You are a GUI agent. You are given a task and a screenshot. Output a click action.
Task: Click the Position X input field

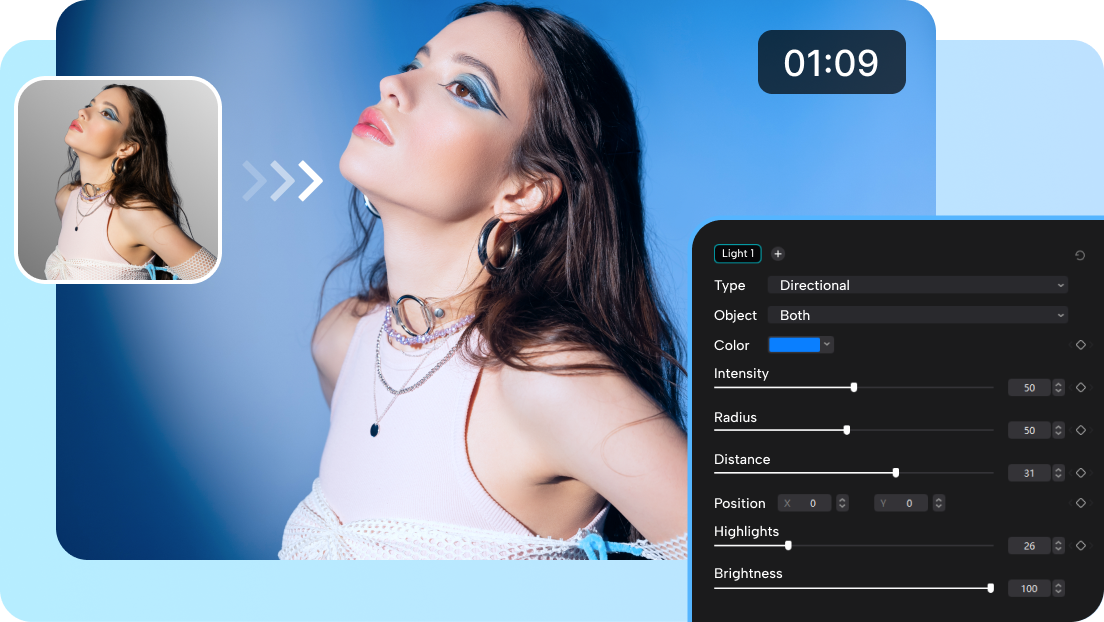(x=805, y=503)
